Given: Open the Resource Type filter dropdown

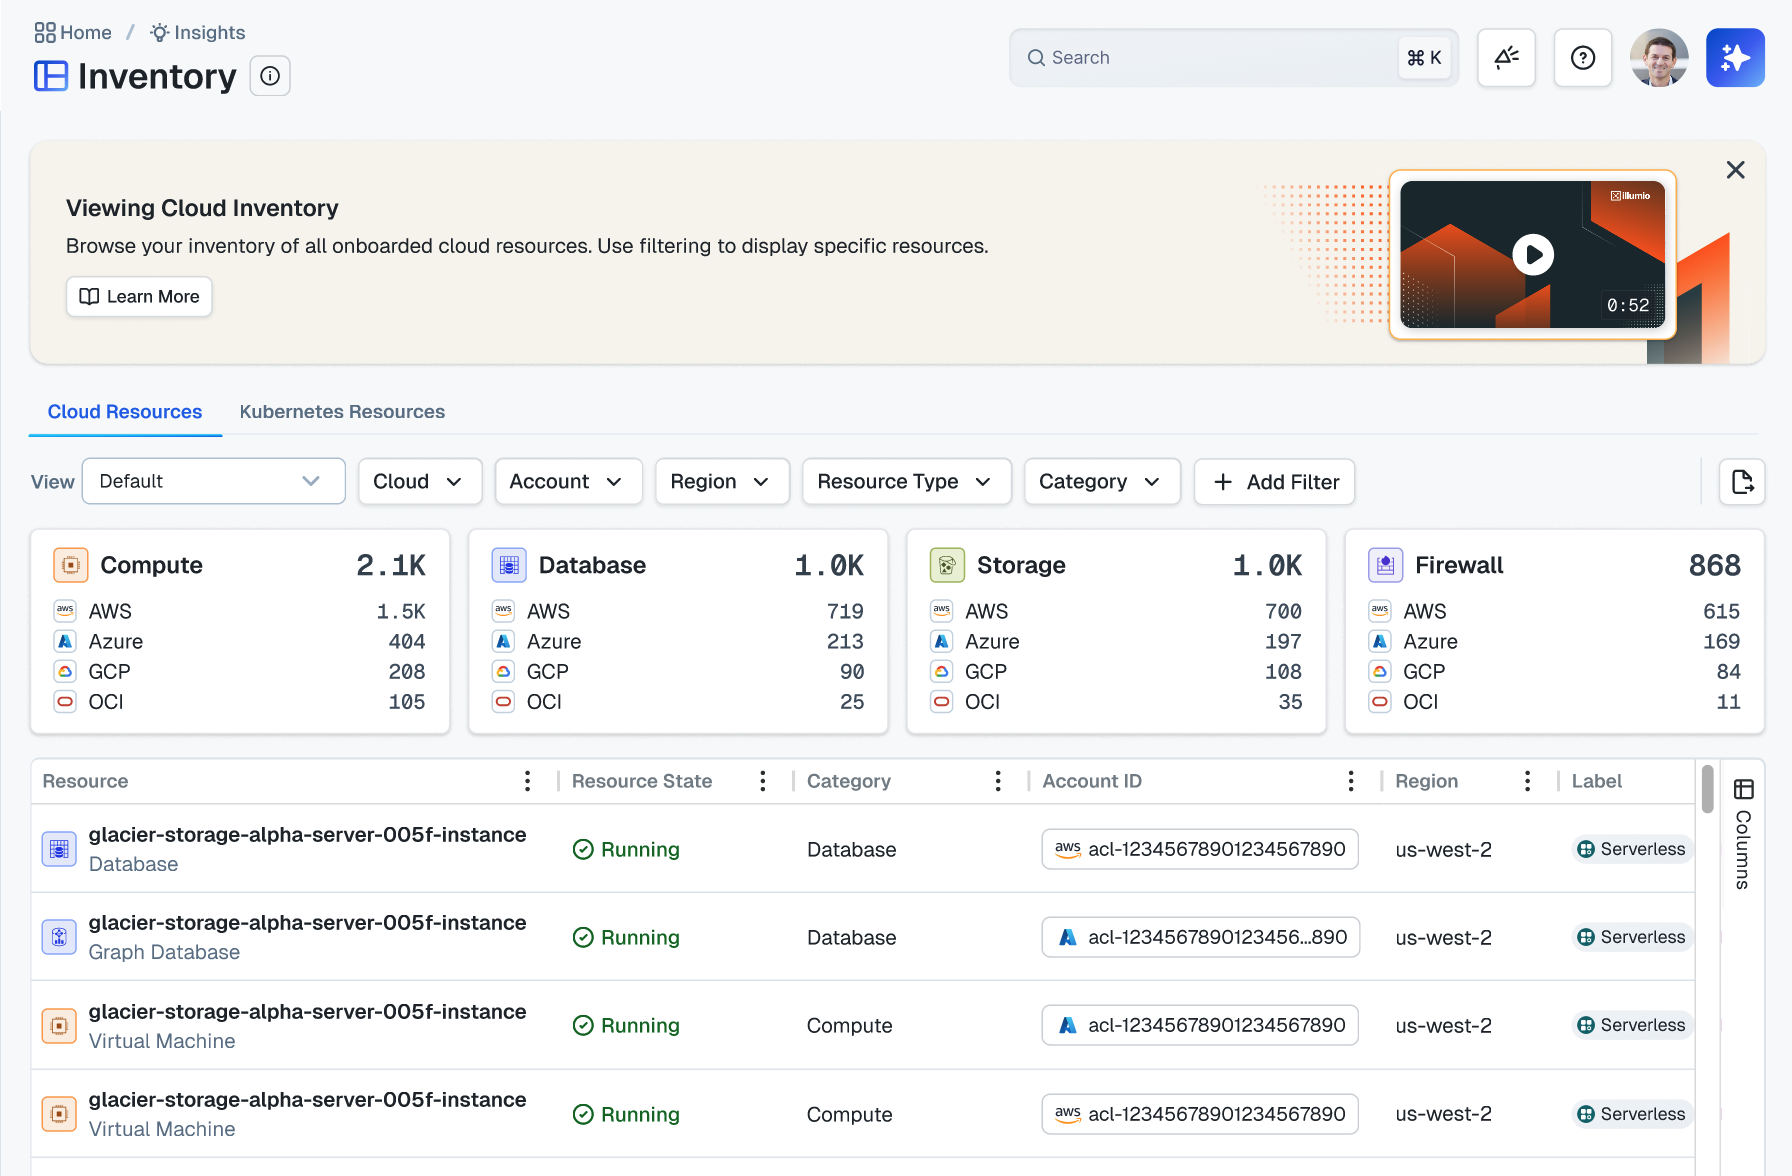Looking at the screenshot, I should 906,482.
